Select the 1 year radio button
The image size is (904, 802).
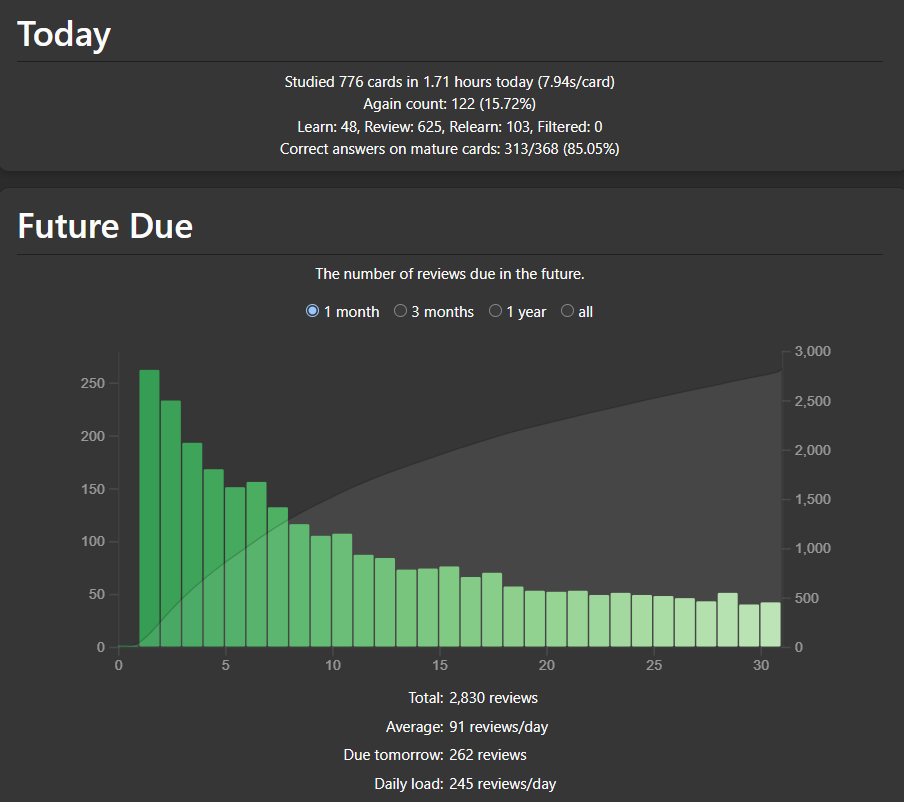[495, 311]
